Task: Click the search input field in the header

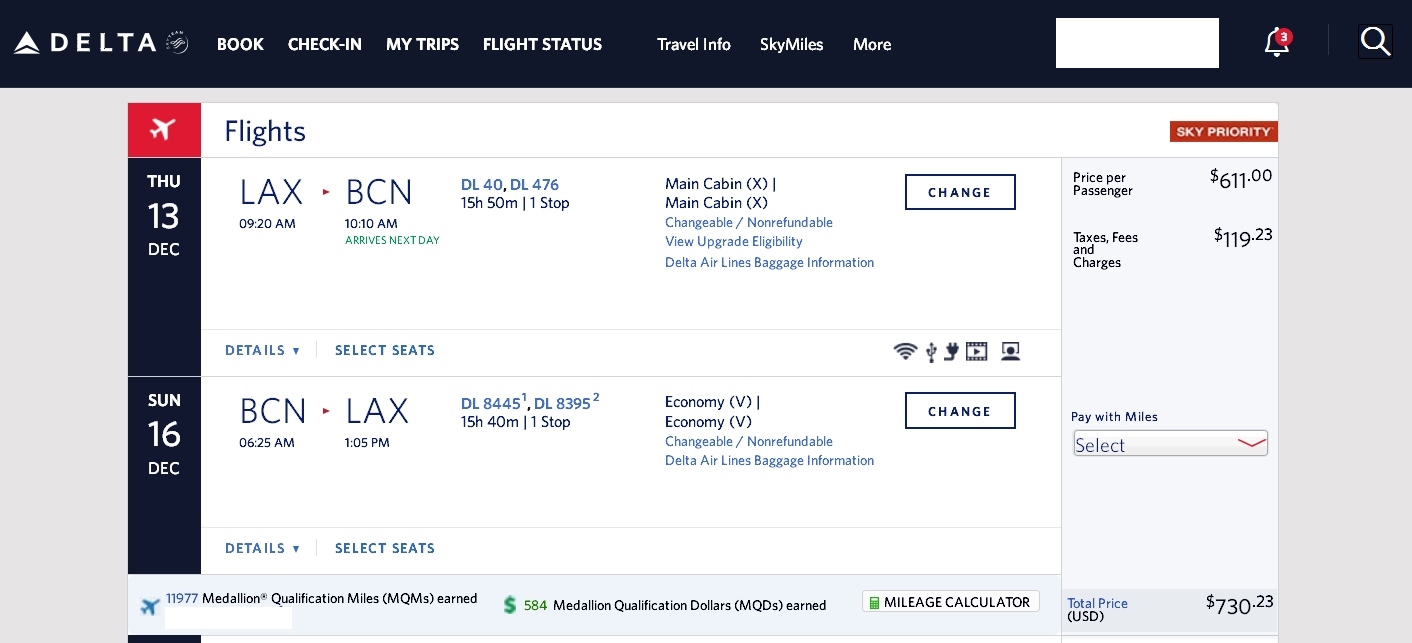Action: pos(1137,43)
